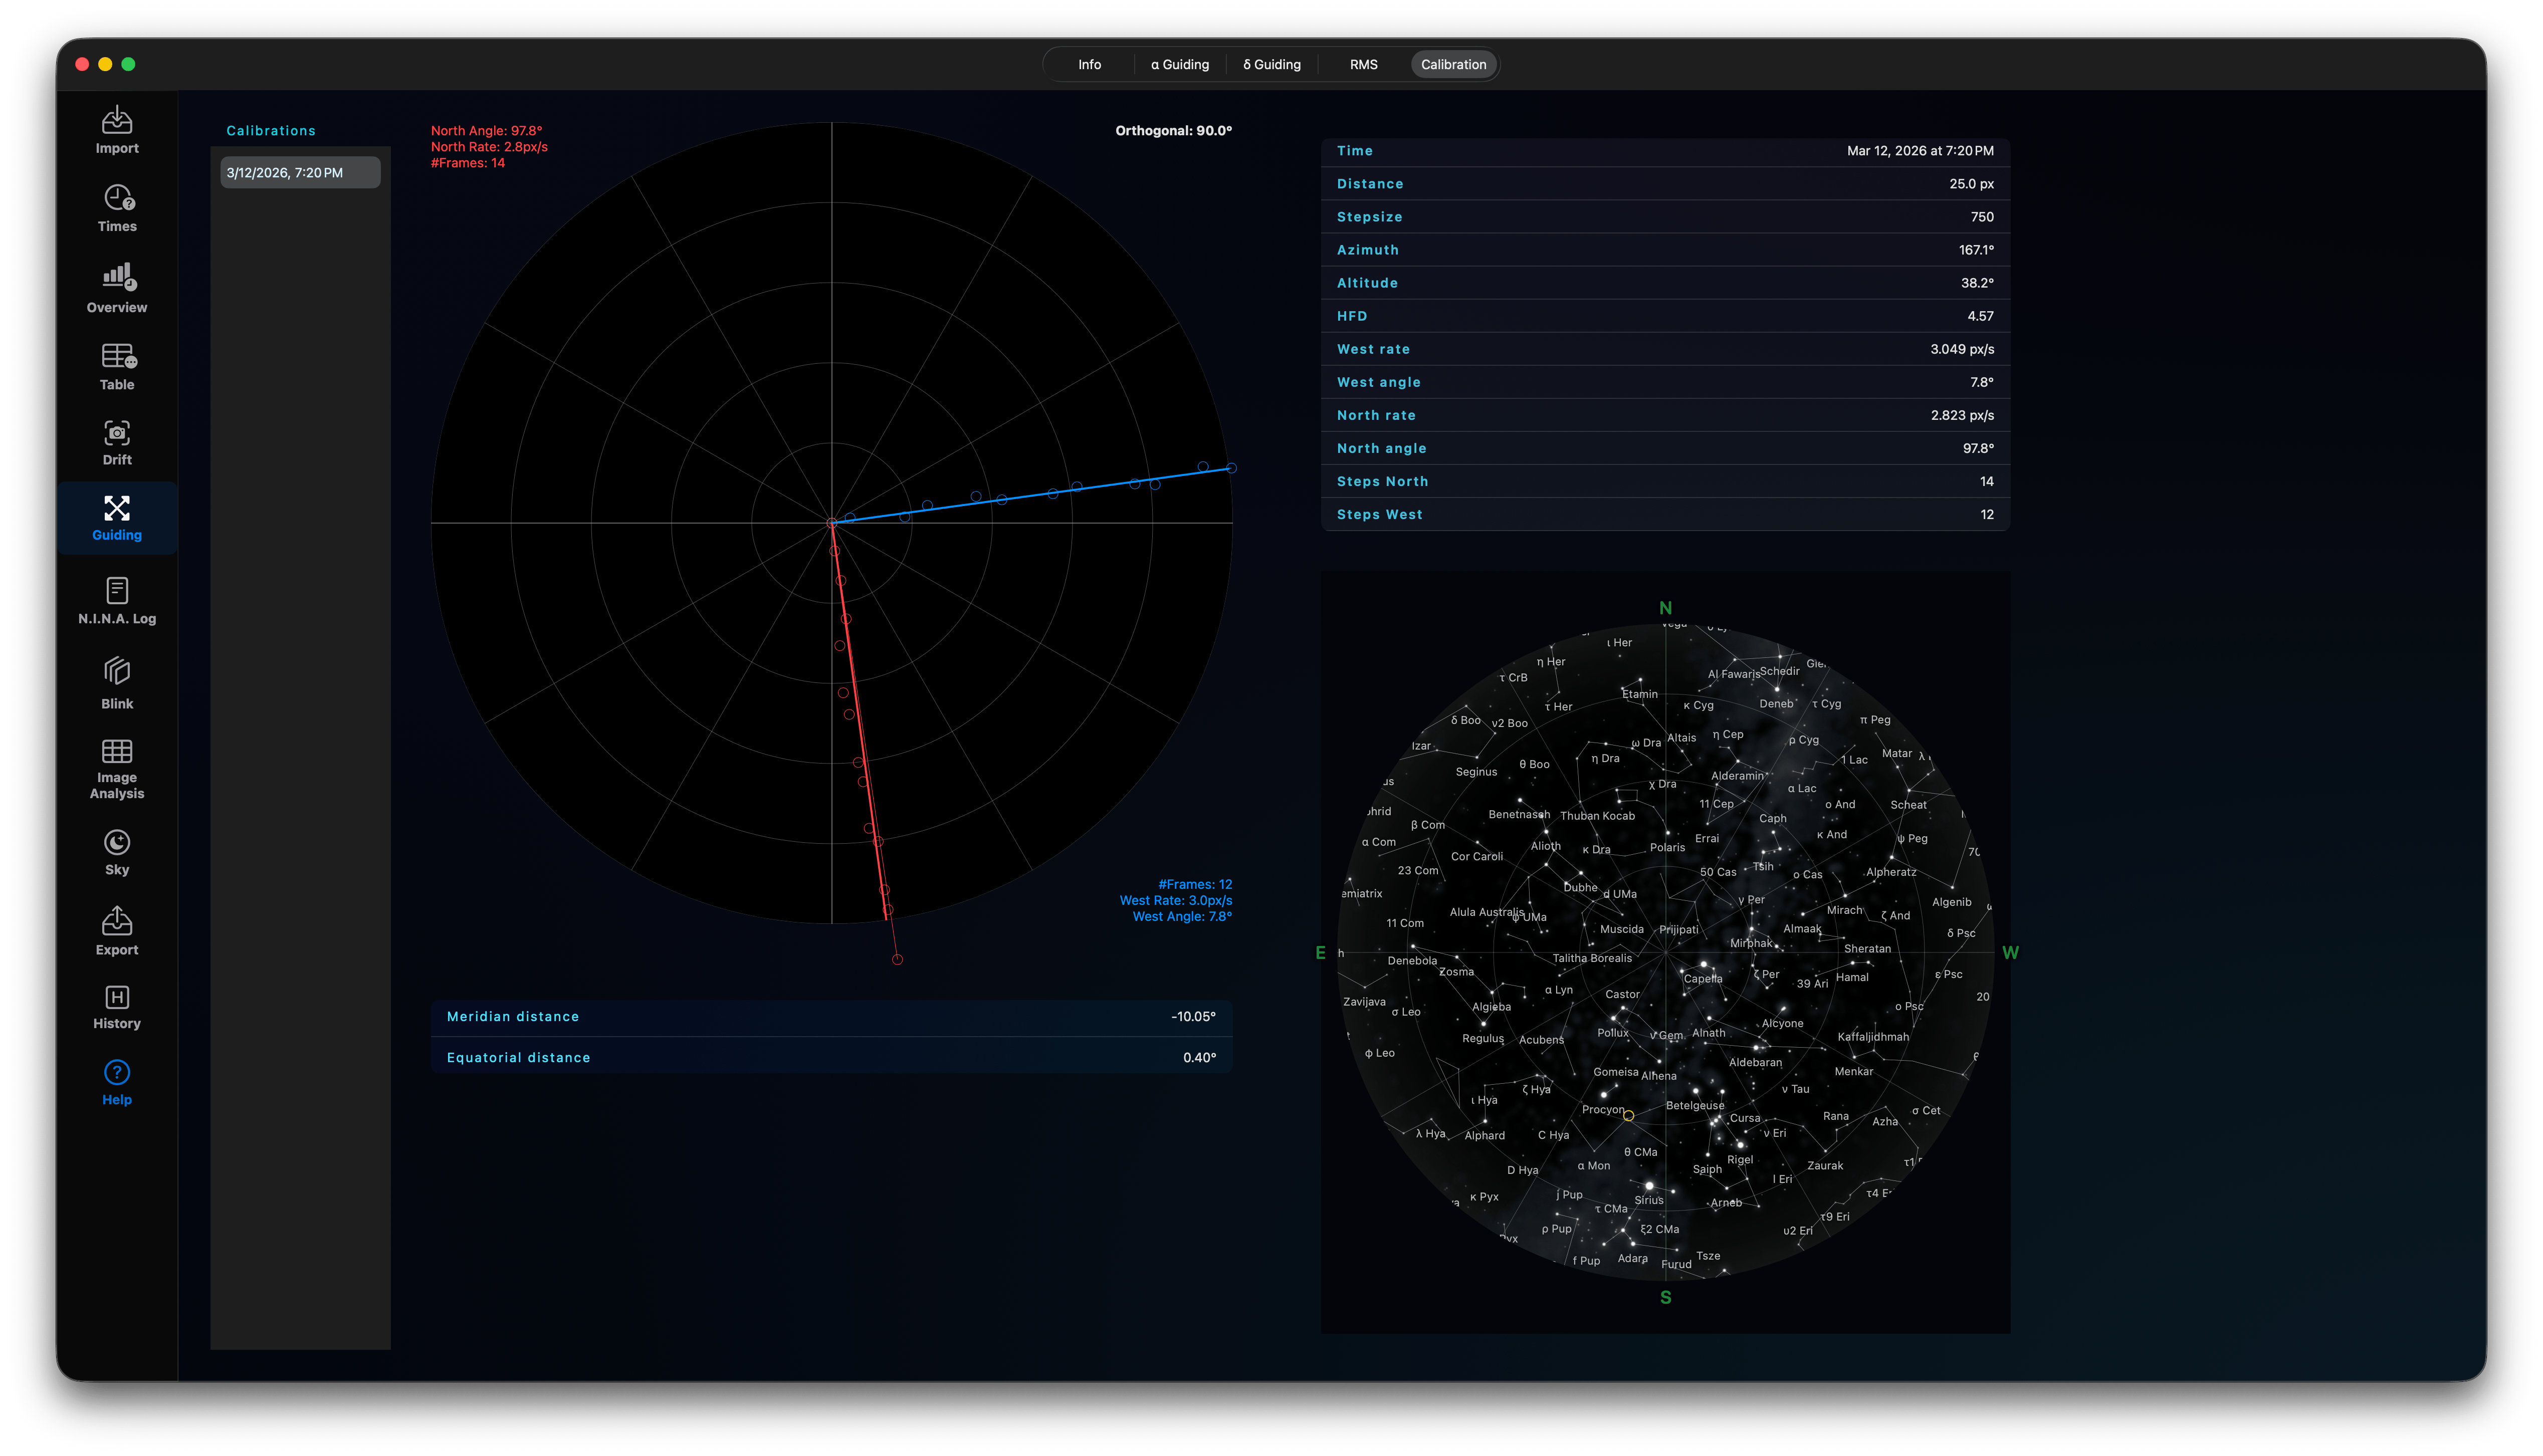
Task: Click the Meridian distance value -10.05°
Action: tap(1193, 1016)
